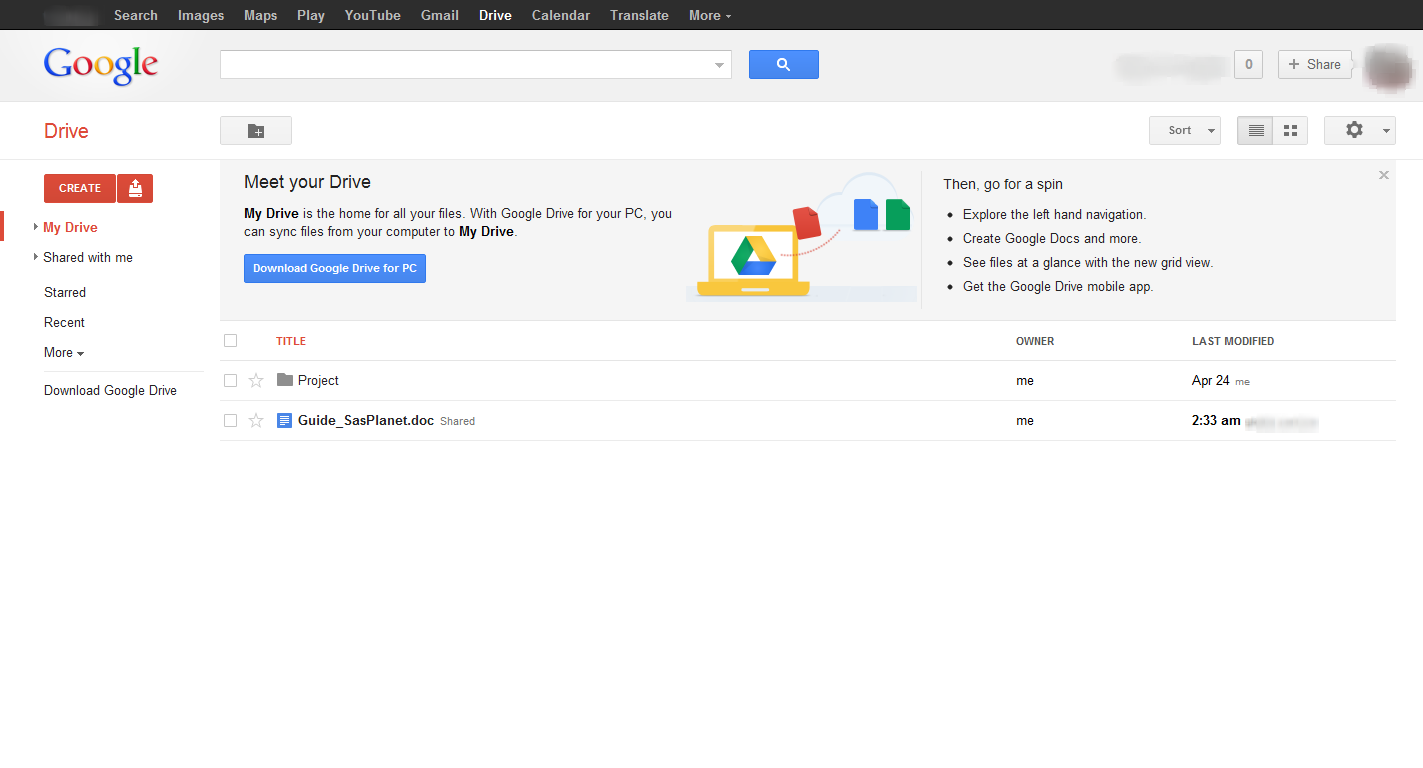Open Play in top bar
The image size is (1423, 768).
(x=311, y=15)
